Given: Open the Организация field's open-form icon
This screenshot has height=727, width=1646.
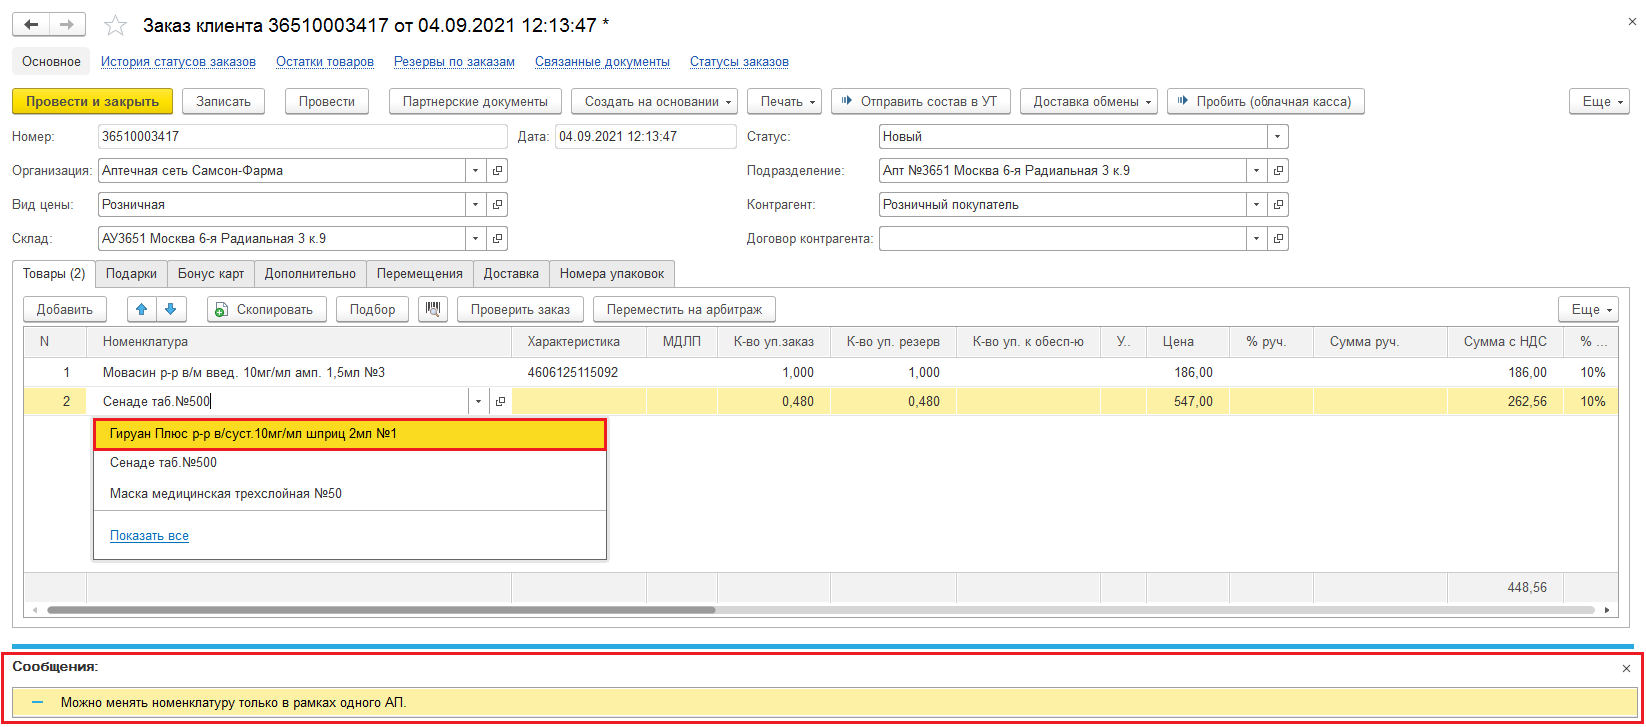Looking at the screenshot, I should 498,171.
